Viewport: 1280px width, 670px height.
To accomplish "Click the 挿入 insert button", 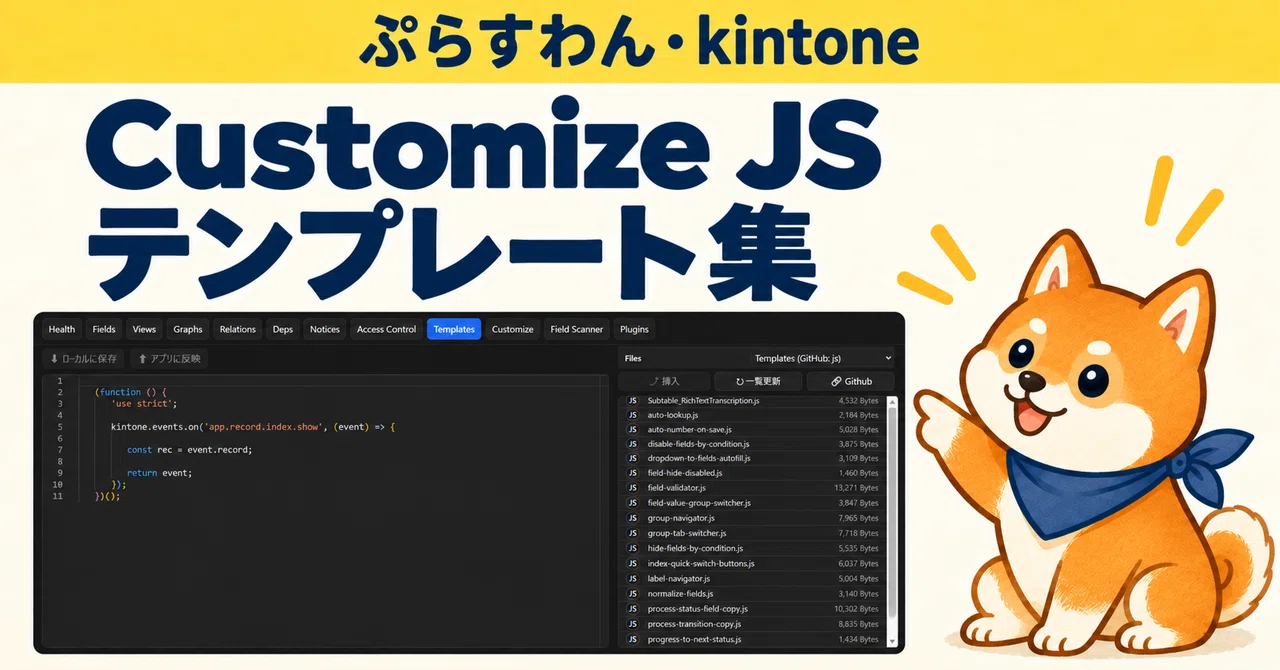I will click(664, 381).
